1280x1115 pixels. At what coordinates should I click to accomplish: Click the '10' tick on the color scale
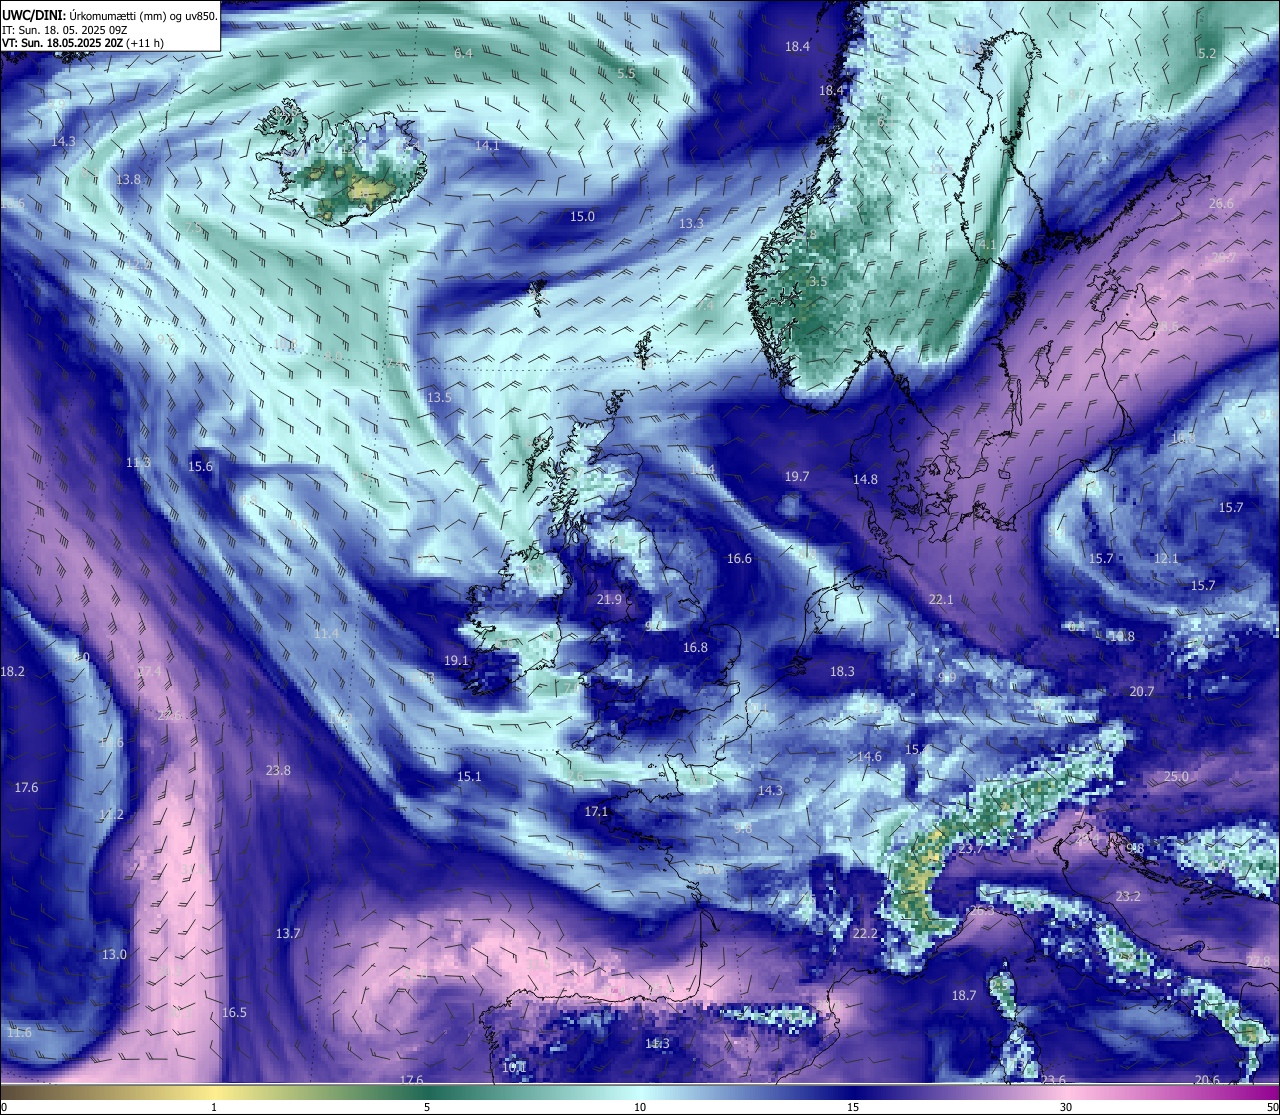click(640, 1107)
